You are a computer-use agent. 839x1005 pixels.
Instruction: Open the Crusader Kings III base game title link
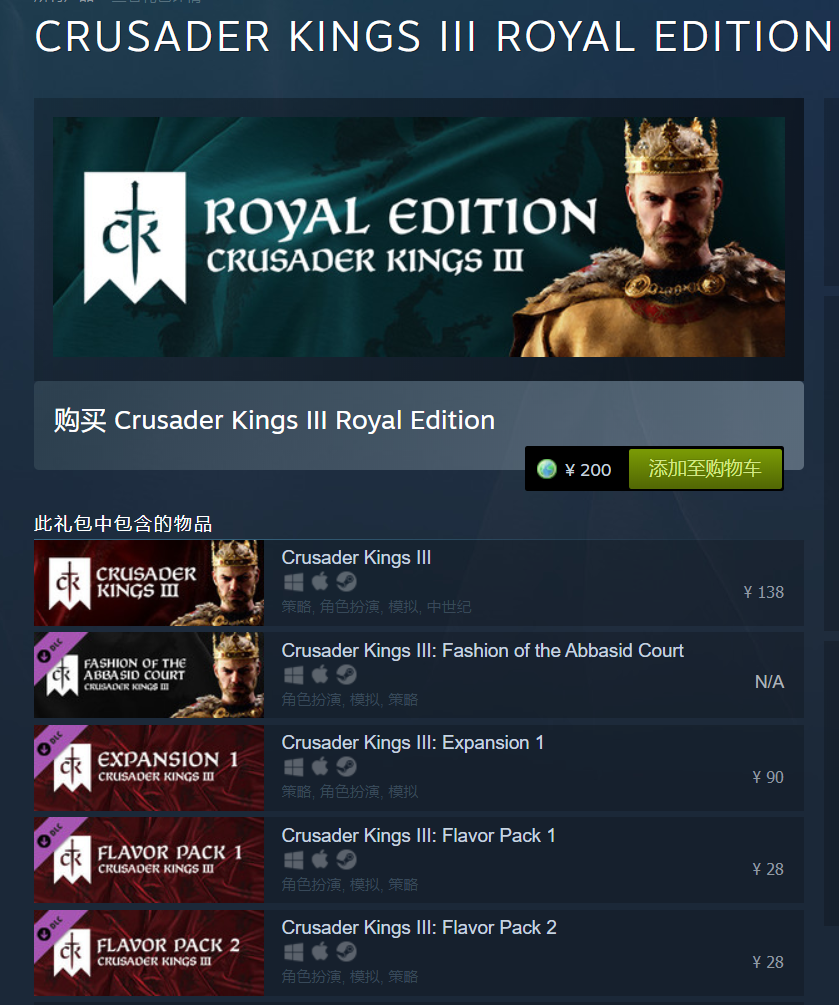tap(356, 558)
